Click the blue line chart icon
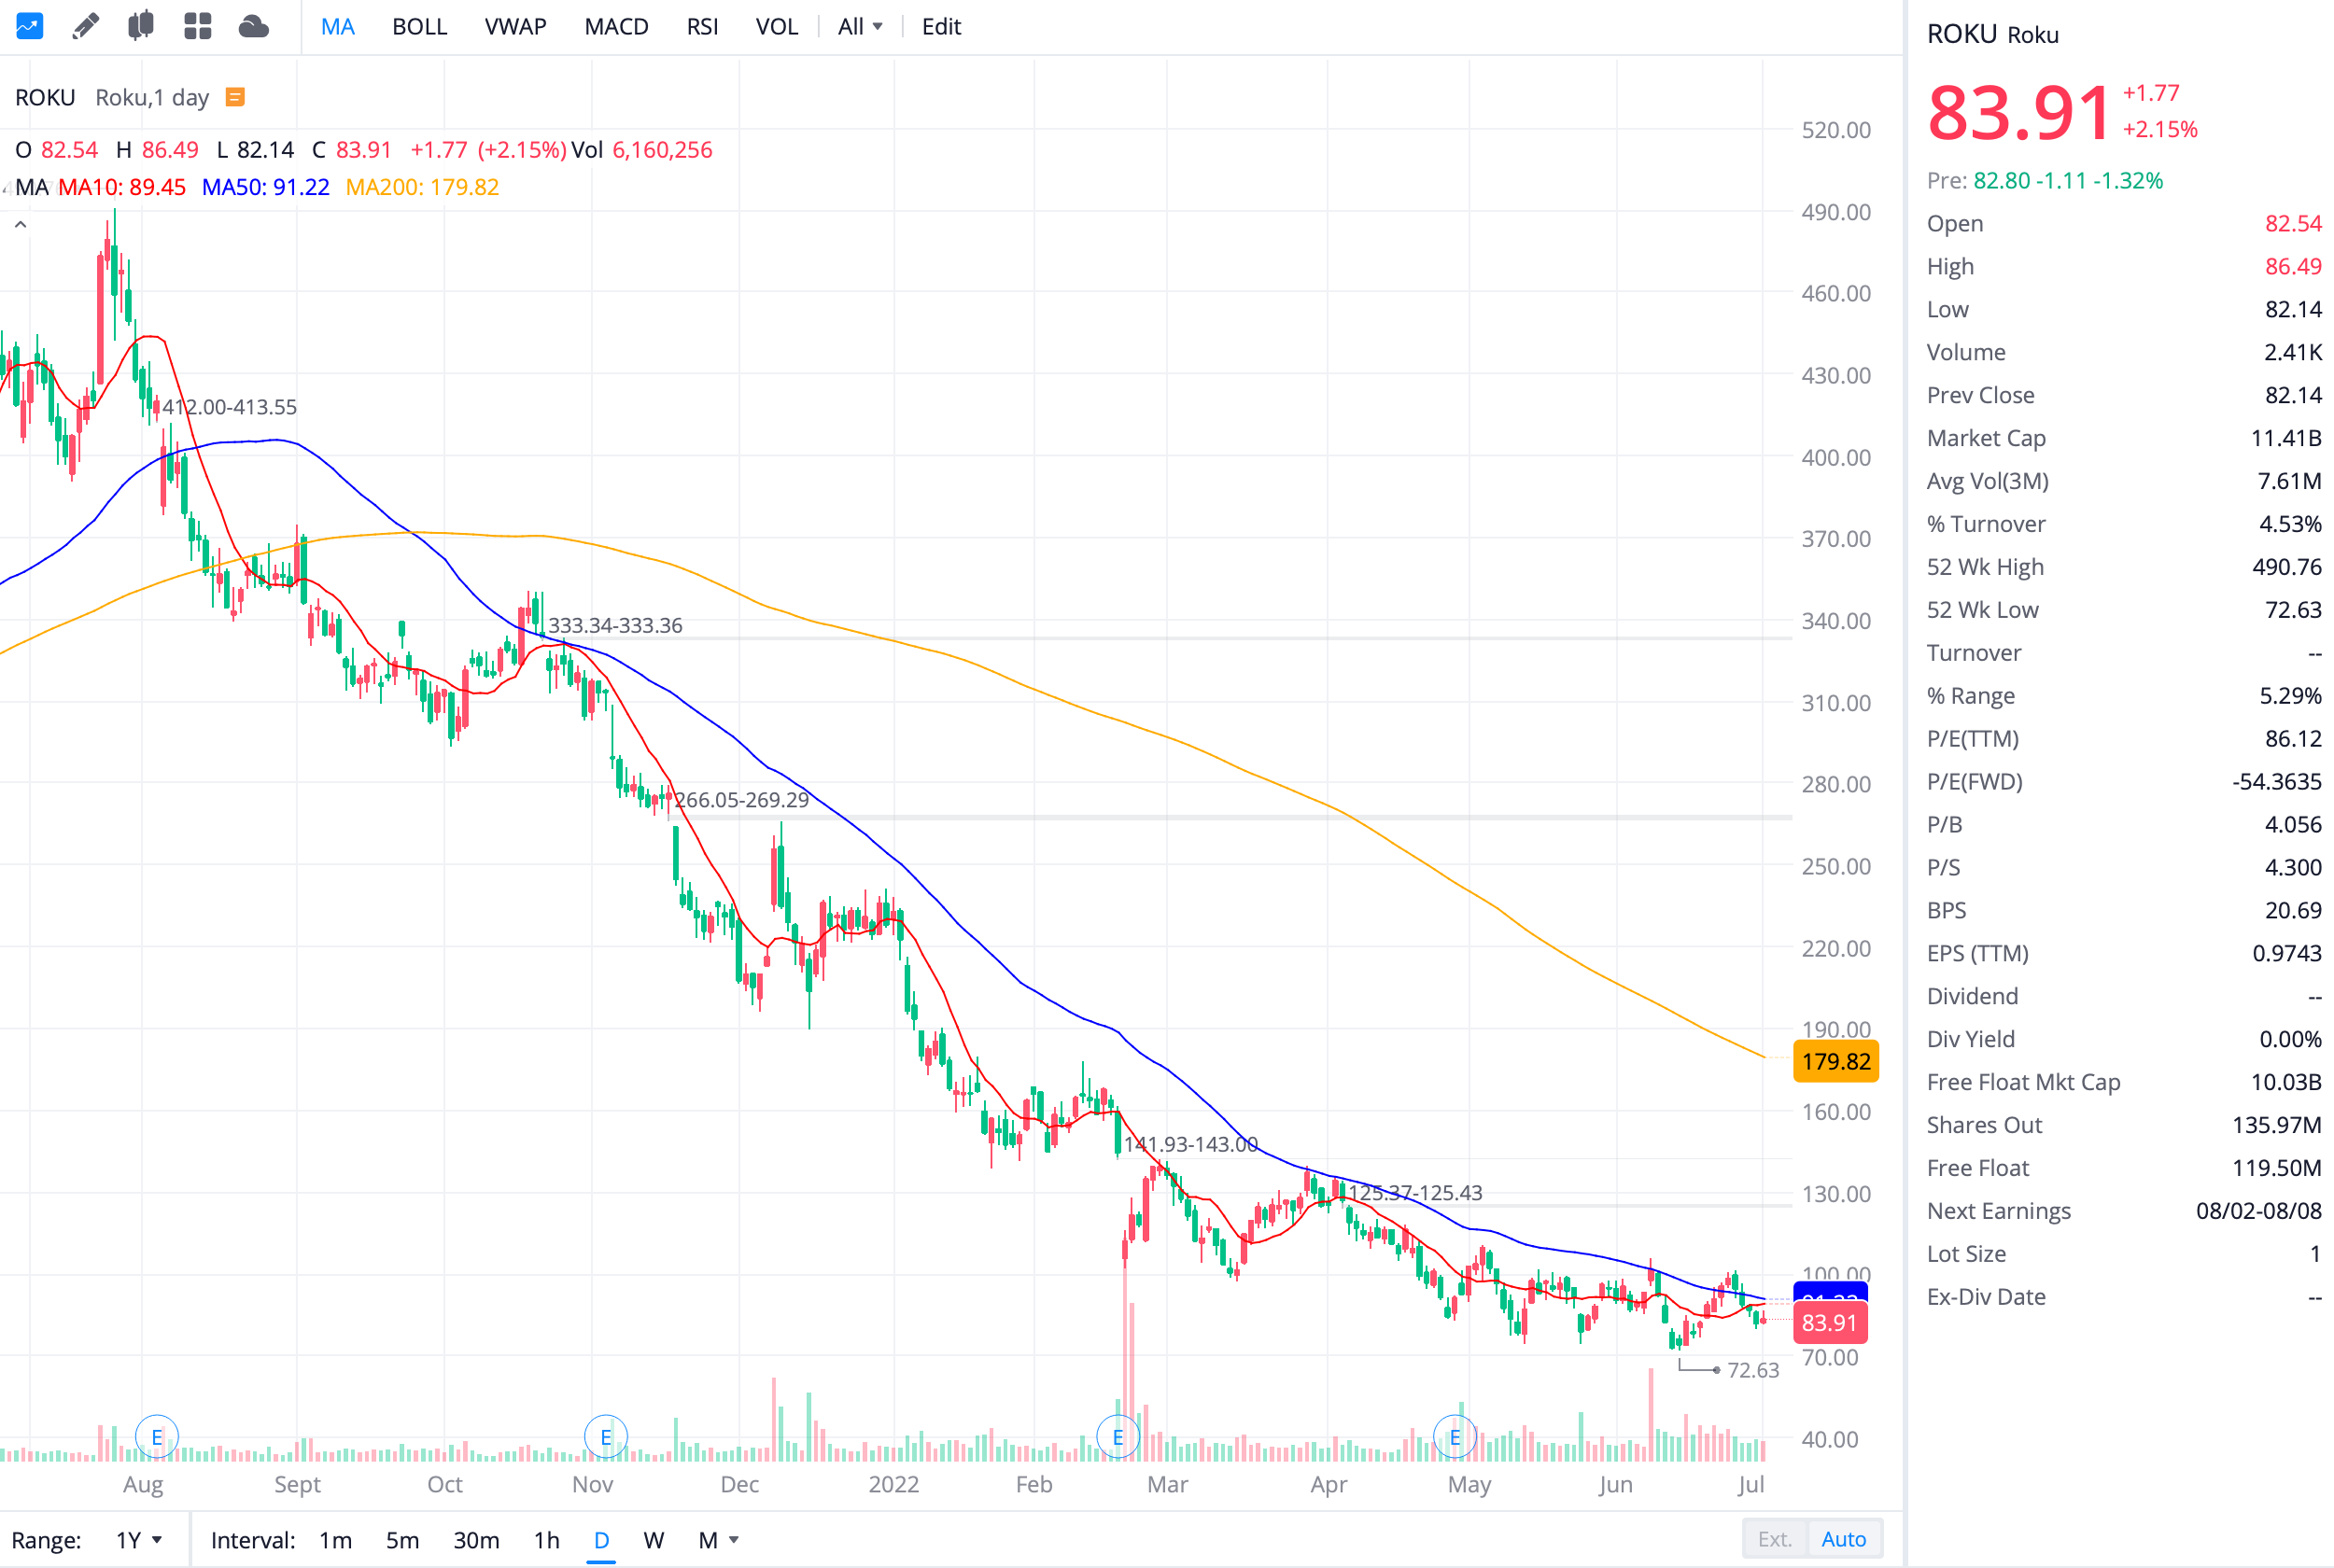2334x1568 pixels. [x=30, y=26]
